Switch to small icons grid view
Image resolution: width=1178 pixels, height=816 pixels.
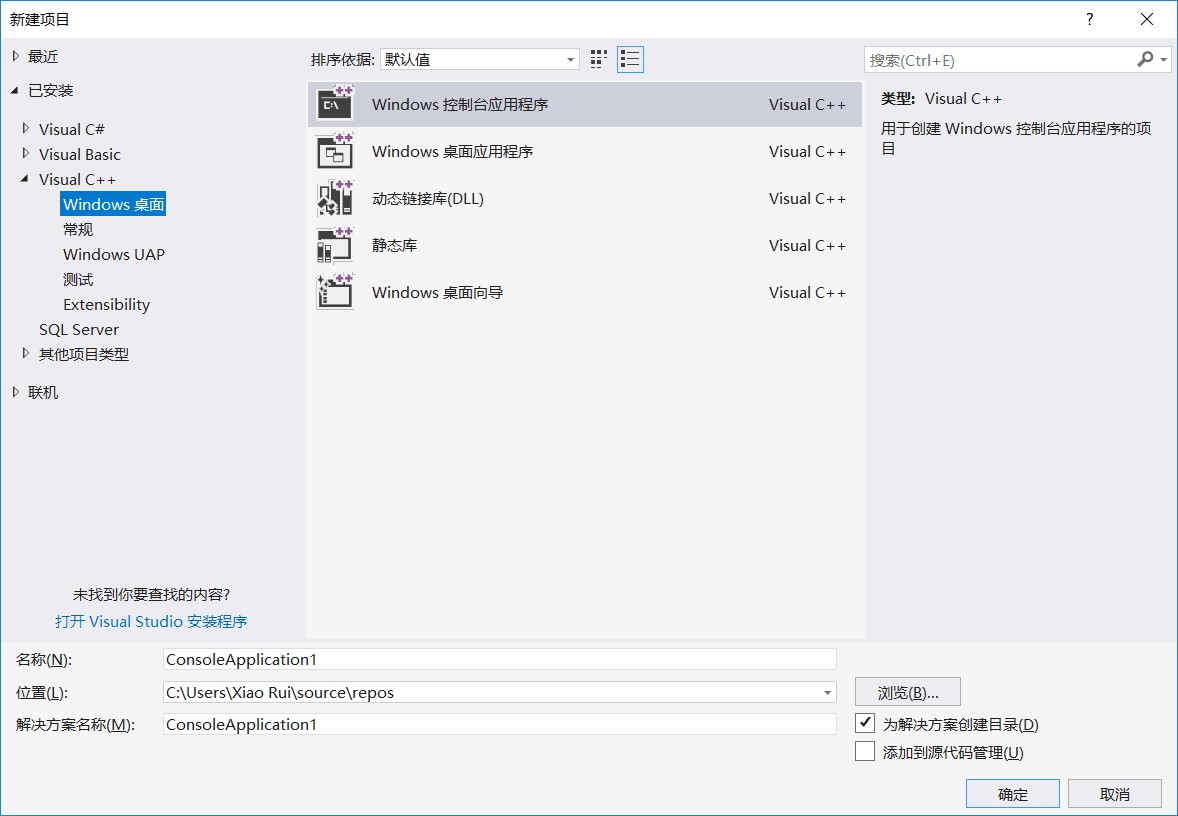pos(599,59)
